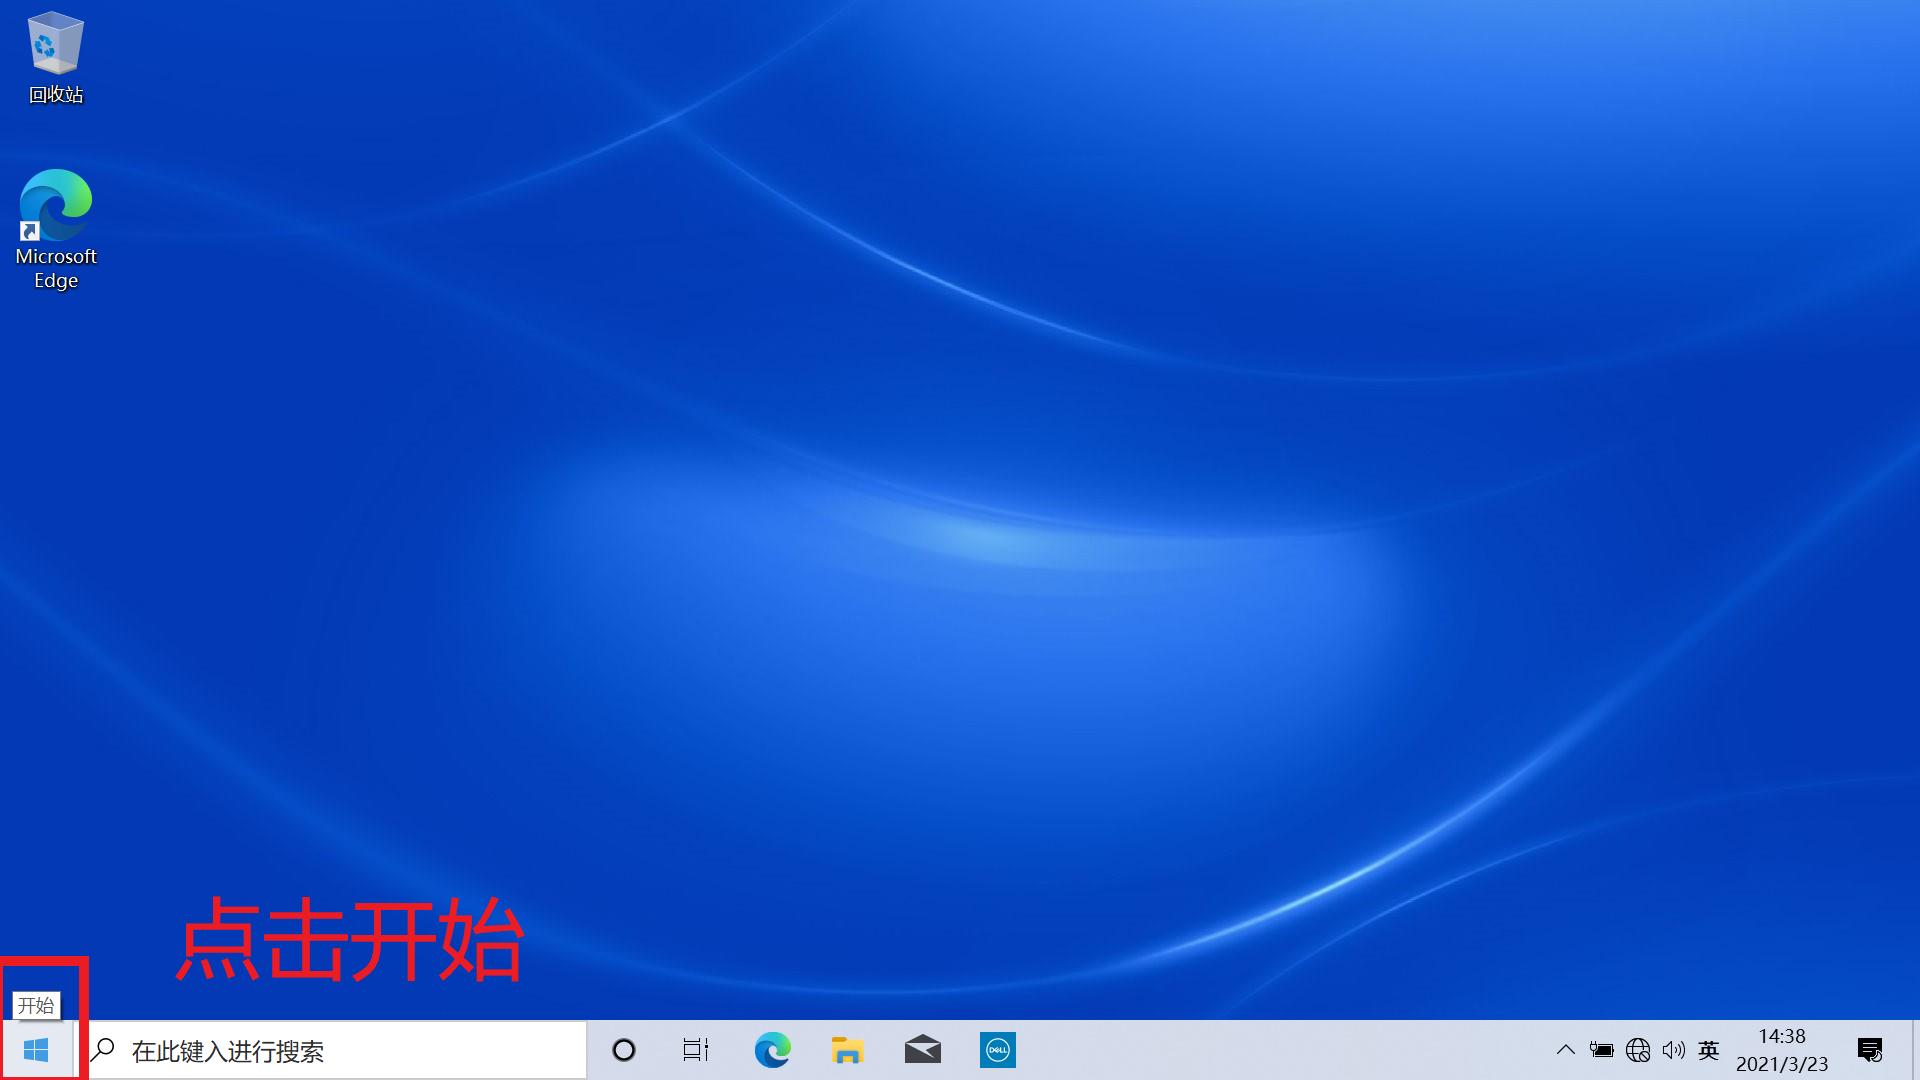Check network status via the globe icon
Screen dimensions: 1920x1080
pyautogui.click(x=1639, y=1050)
